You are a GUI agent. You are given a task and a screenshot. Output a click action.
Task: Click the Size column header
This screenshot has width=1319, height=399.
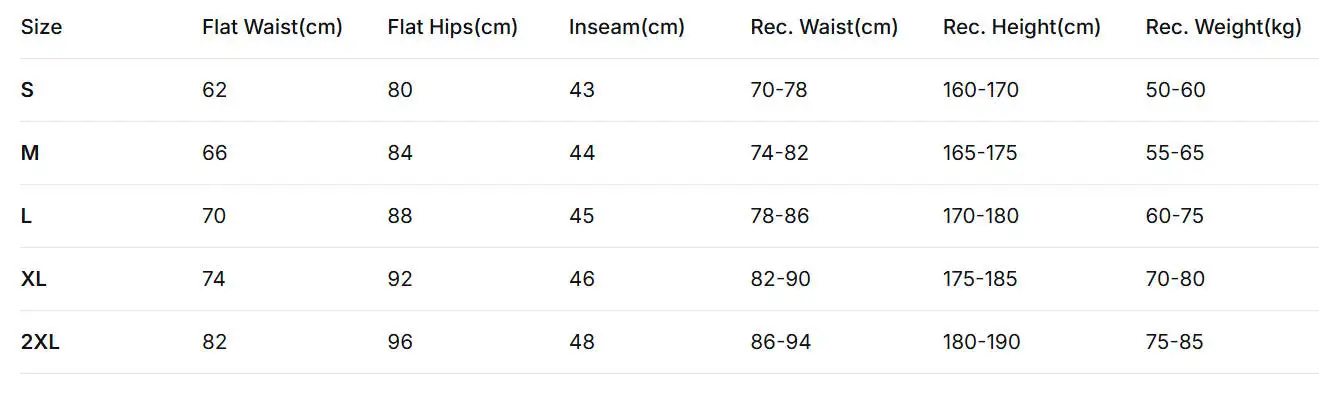coord(41,28)
